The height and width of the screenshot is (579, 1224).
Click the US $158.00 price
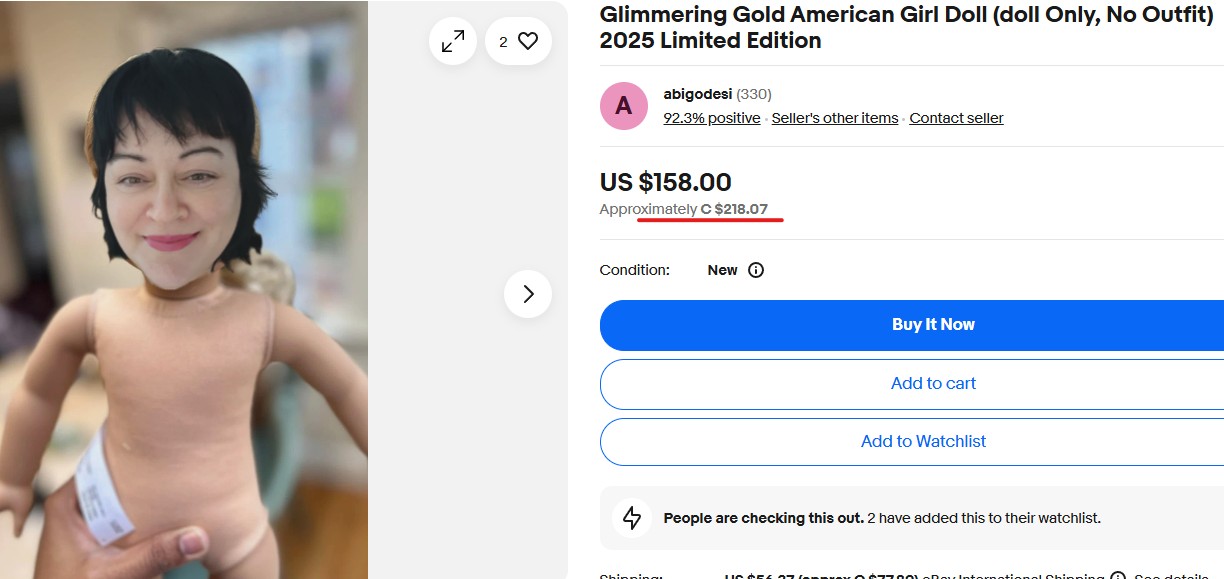click(665, 182)
